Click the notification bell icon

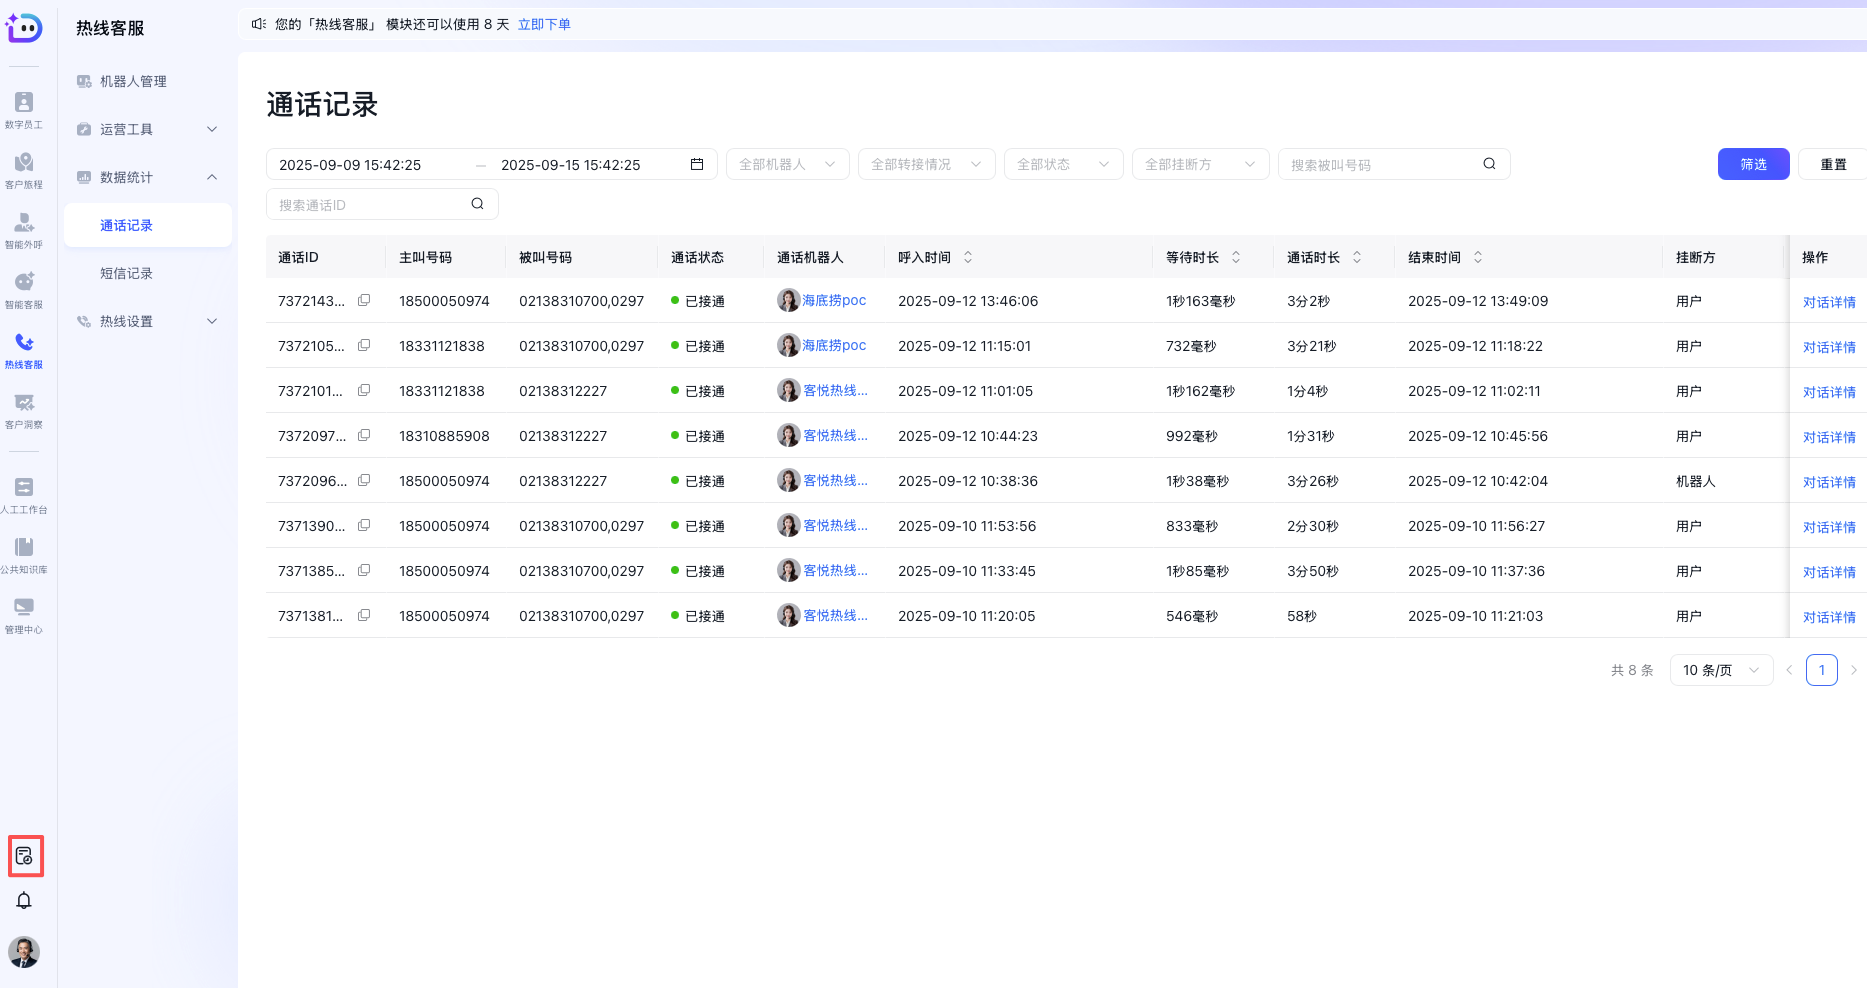[x=24, y=901]
